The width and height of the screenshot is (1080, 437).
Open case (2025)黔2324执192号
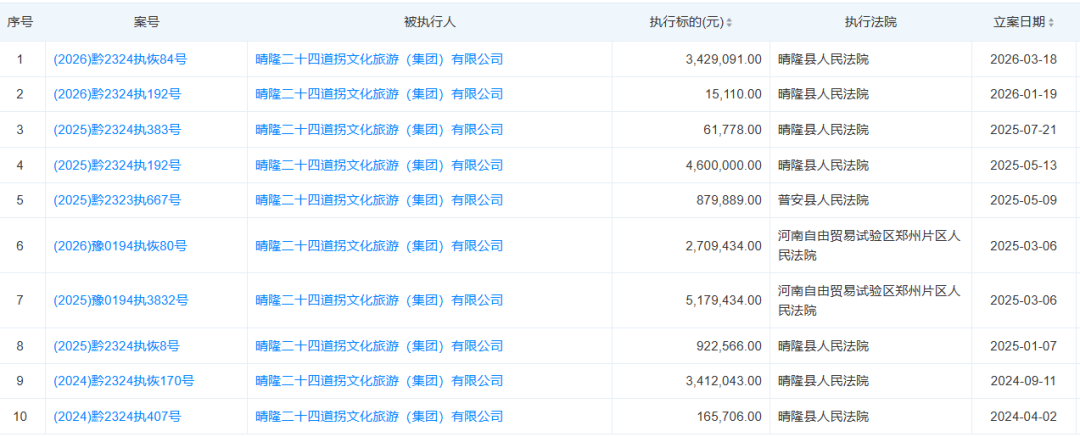click(x=117, y=165)
